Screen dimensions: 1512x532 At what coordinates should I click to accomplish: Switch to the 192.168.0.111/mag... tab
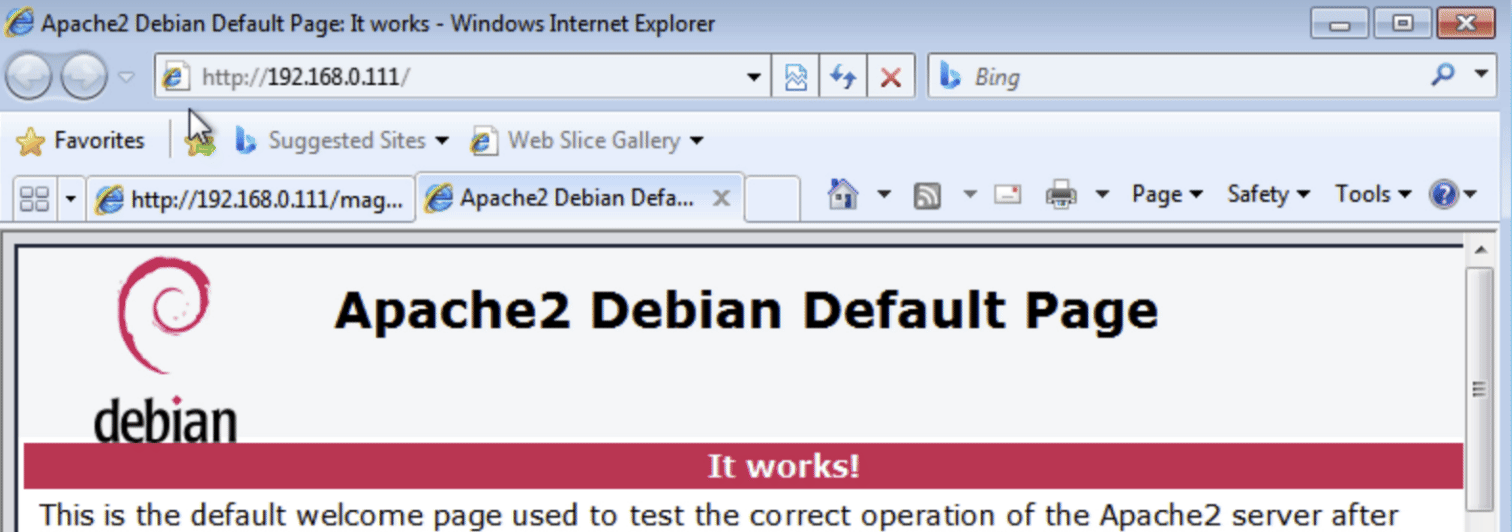(x=250, y=199)
